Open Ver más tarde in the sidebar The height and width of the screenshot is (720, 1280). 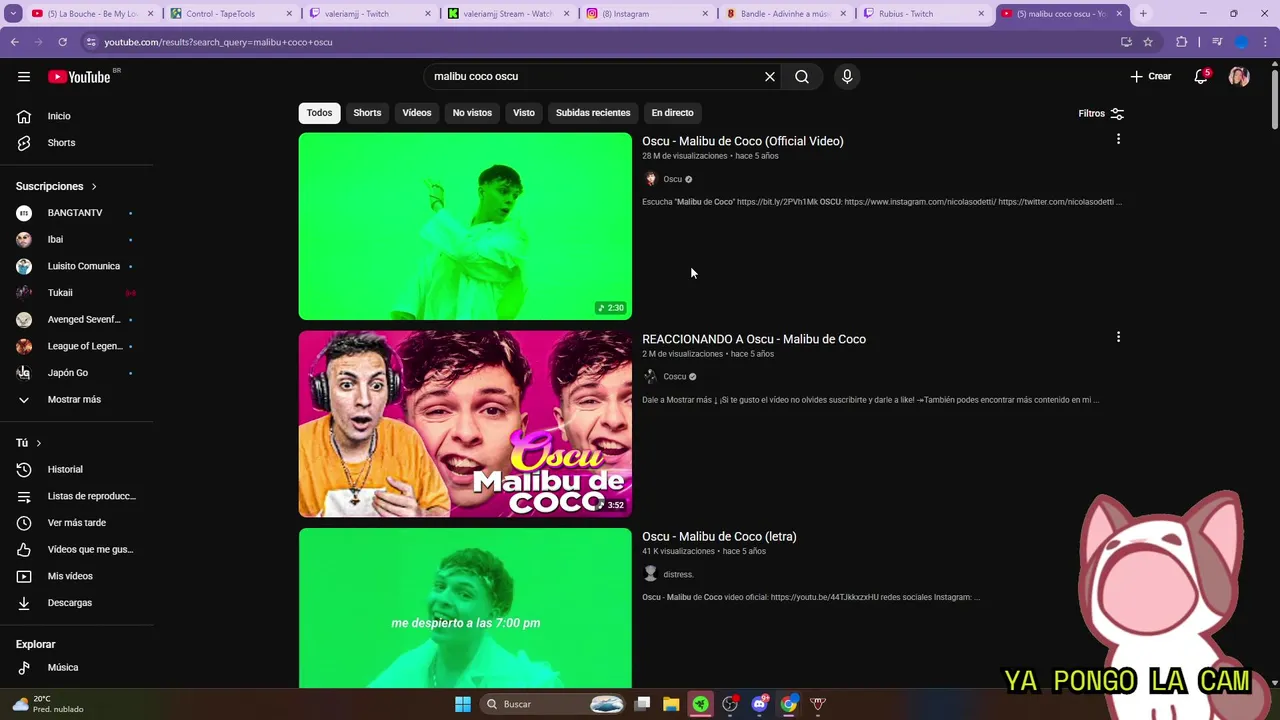76,523
